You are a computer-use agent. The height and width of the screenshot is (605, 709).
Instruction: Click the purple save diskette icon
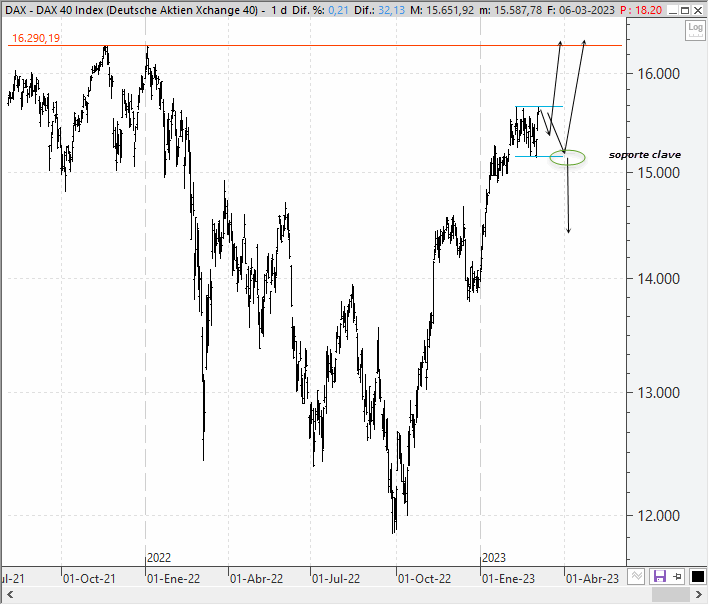point(660,577)
